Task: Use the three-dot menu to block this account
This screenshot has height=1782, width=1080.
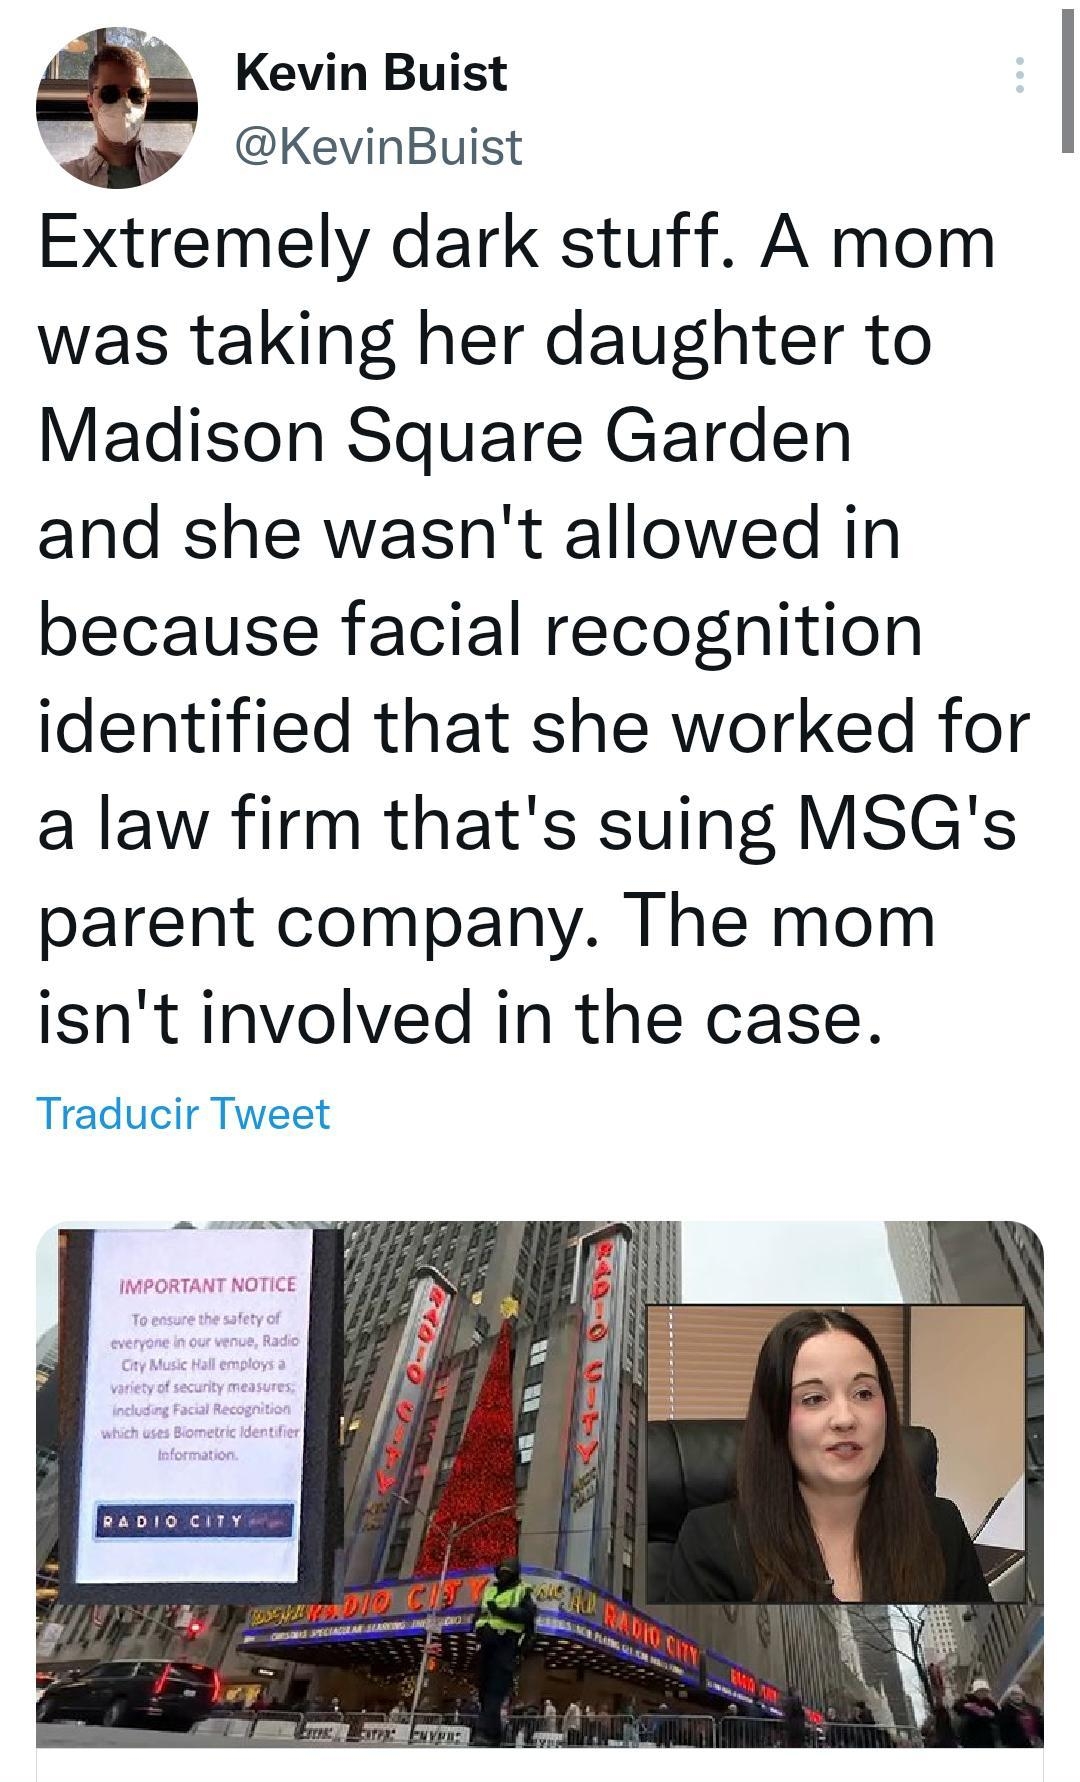Action: (1019, 75)
